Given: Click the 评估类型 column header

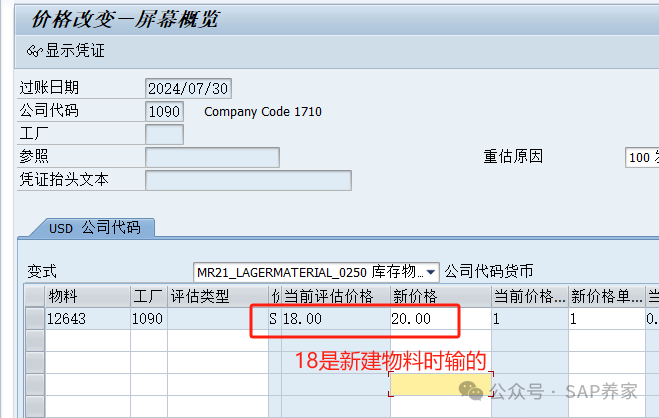Looking at the screenshot, I should click(218, 297).
